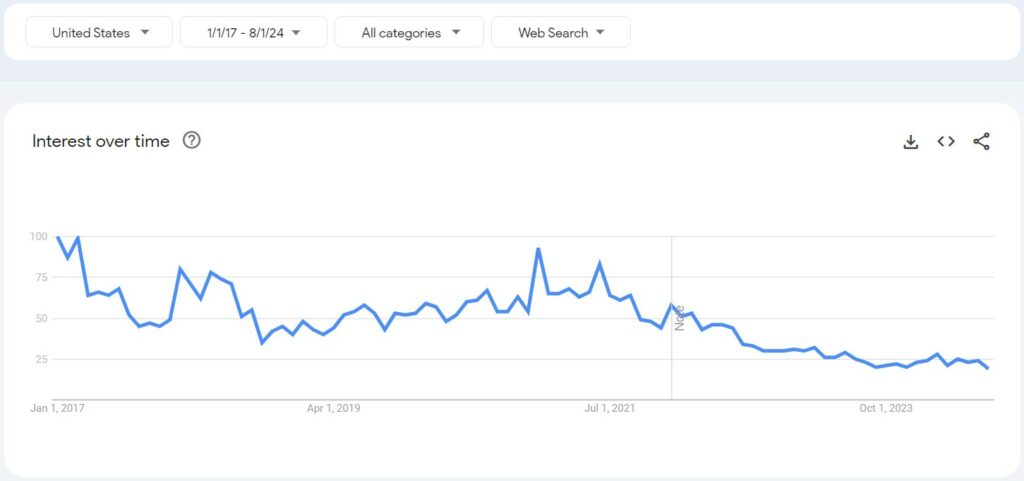Screen dimensions: 1024x481
Task: Open the United States region dropdown
Action: (99, 33)
